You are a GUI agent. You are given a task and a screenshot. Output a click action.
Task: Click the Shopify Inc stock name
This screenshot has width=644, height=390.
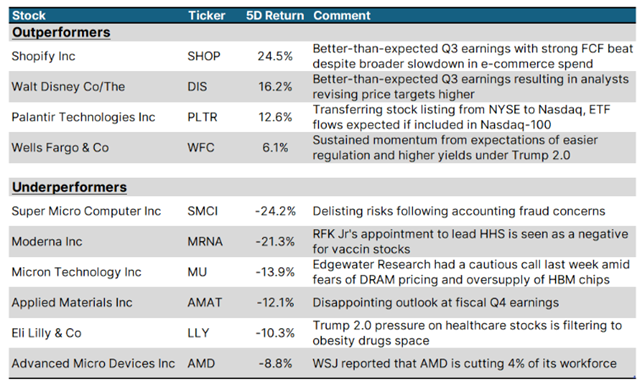[x=43, y=56]
